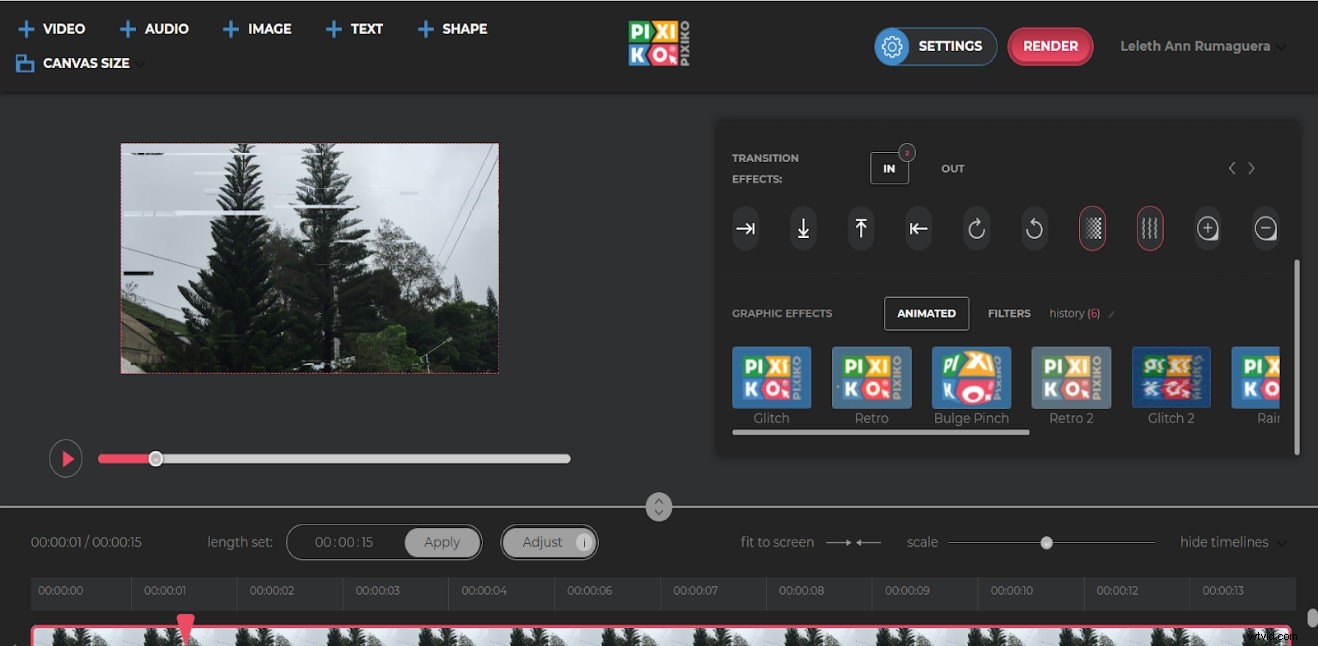Screen dimensions: 1318x646
Task: Switch transition effects to OUT mode
Action: pos(952,168)
